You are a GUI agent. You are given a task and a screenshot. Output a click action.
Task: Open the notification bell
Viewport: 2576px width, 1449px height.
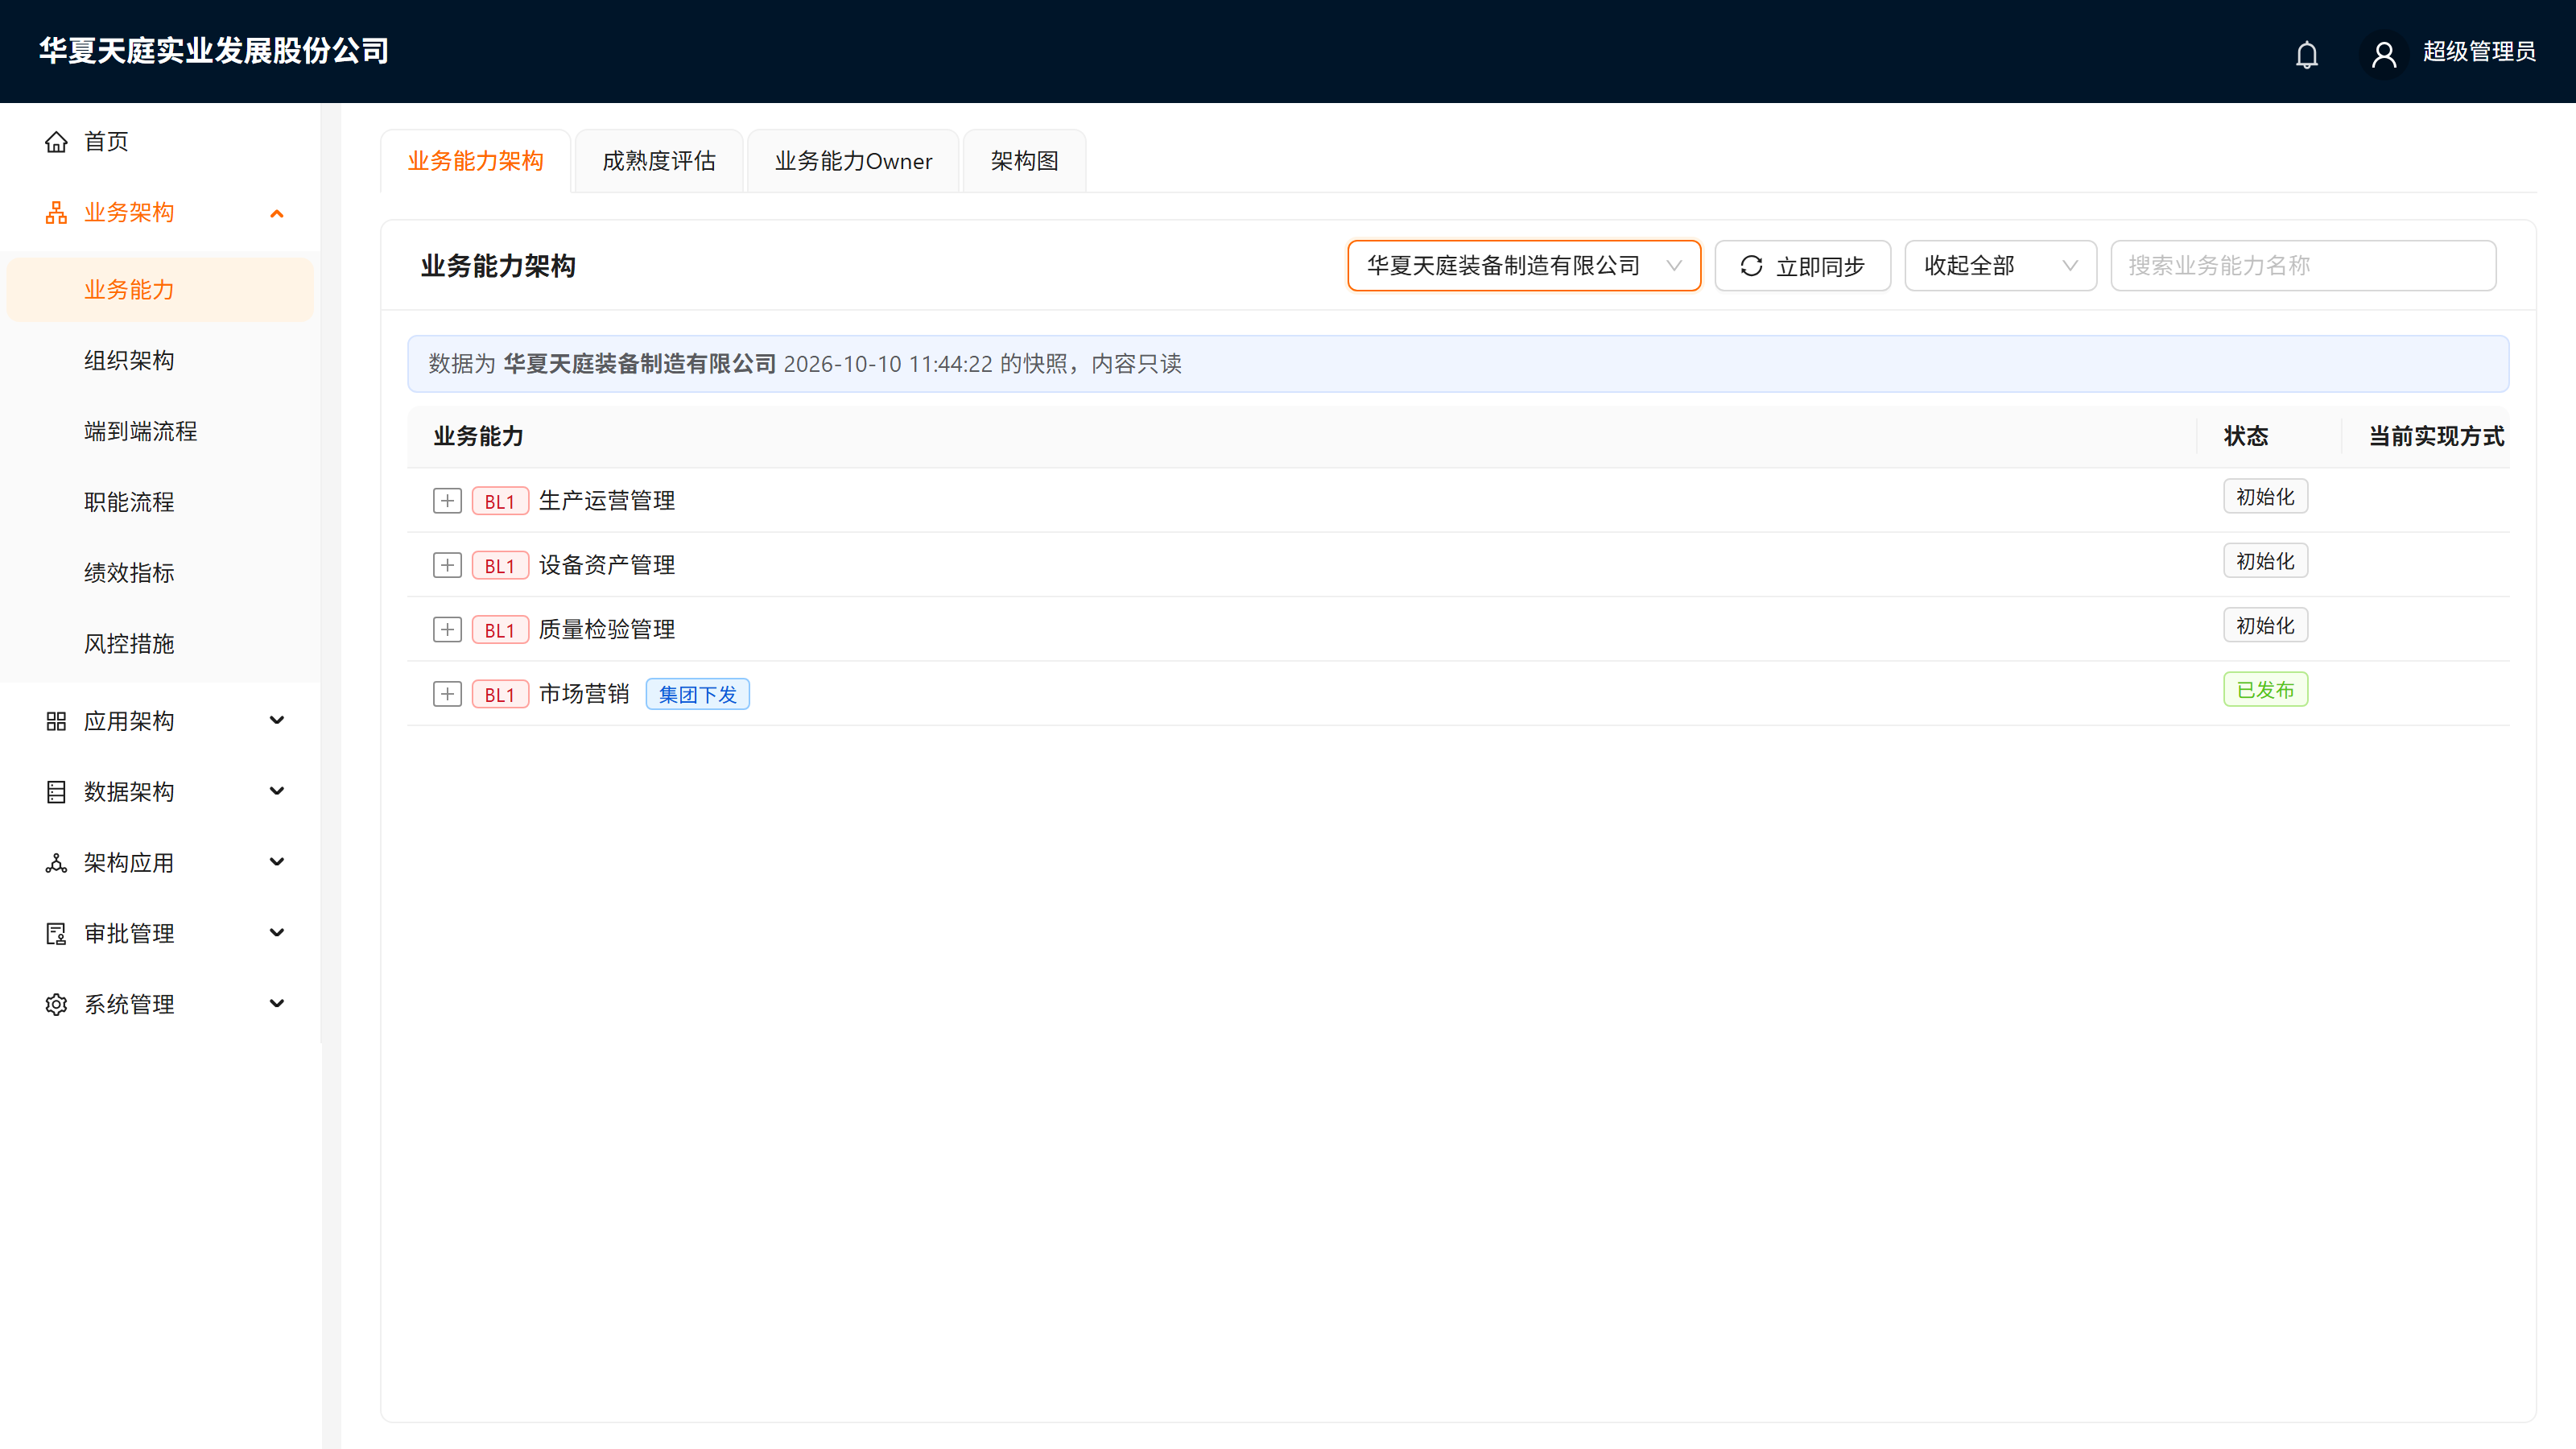(x=2306, y=53)
